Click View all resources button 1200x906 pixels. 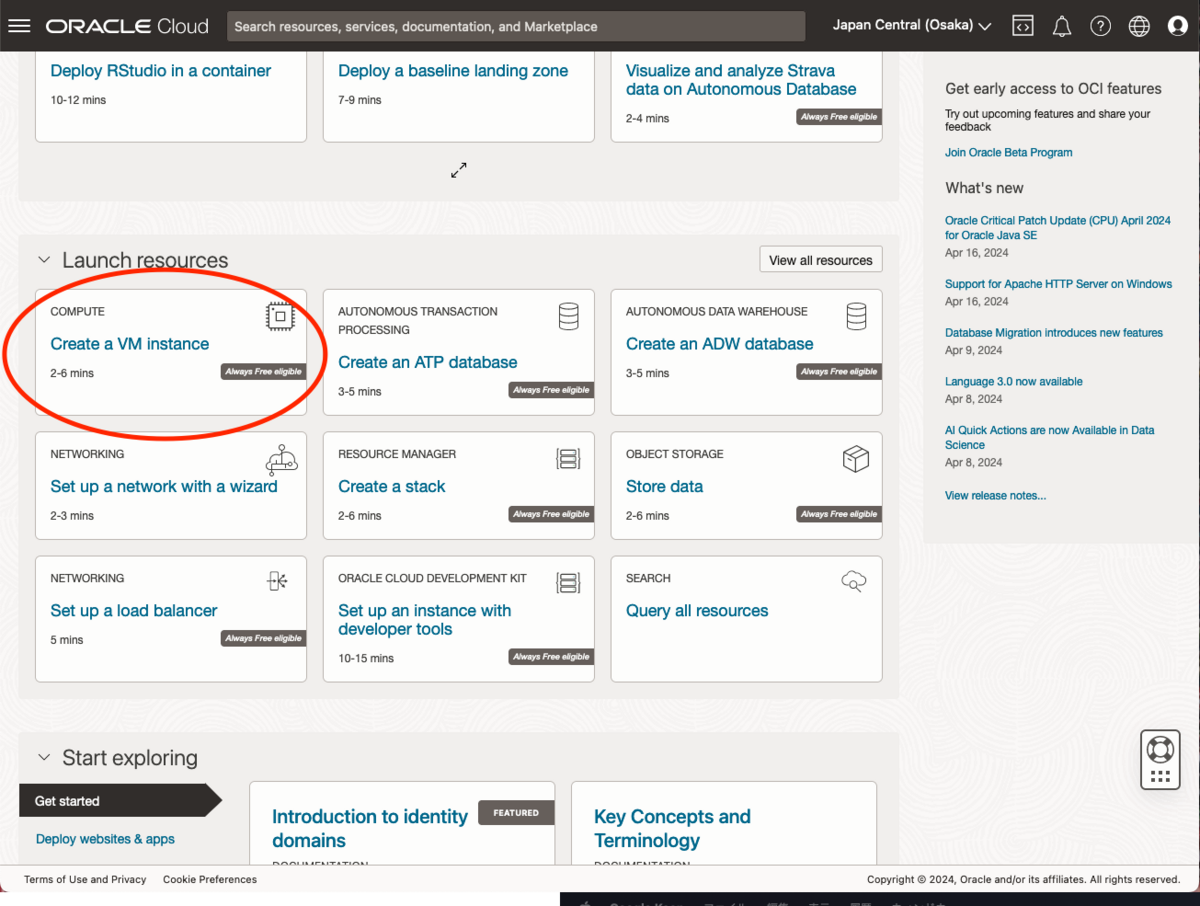tap(821, 260)
